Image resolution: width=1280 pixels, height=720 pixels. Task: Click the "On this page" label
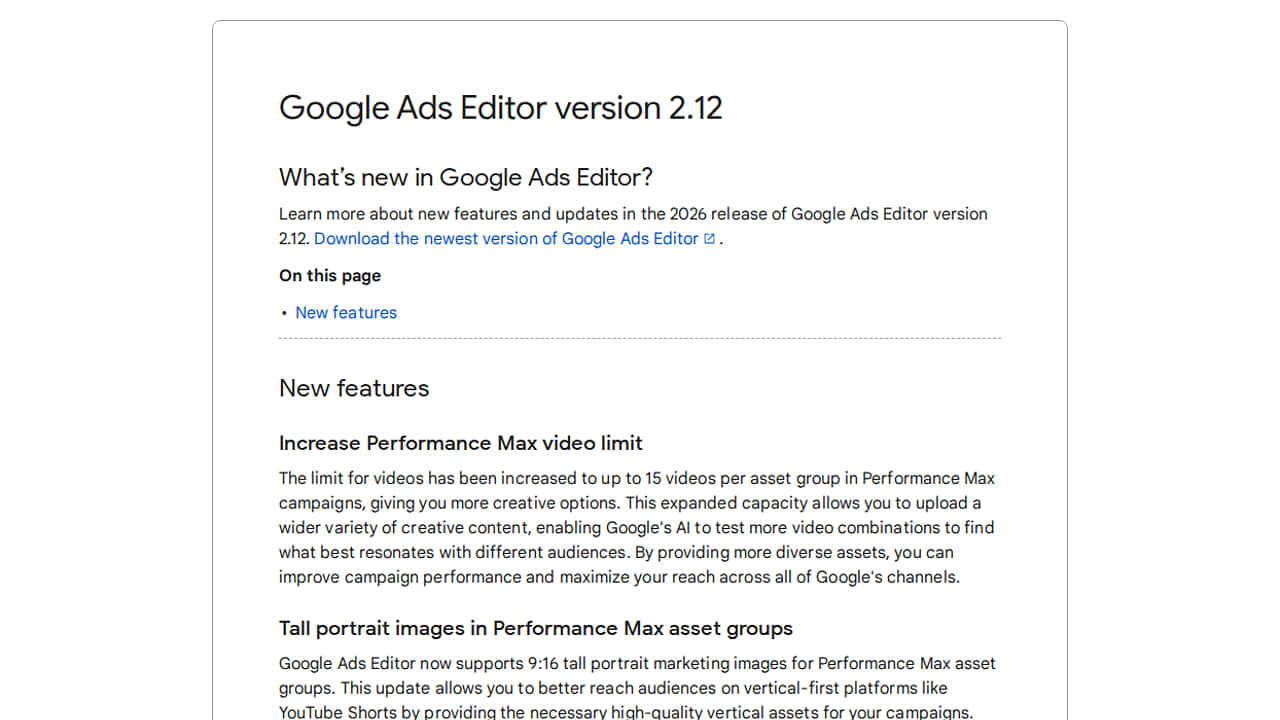[x=330, y=276]
